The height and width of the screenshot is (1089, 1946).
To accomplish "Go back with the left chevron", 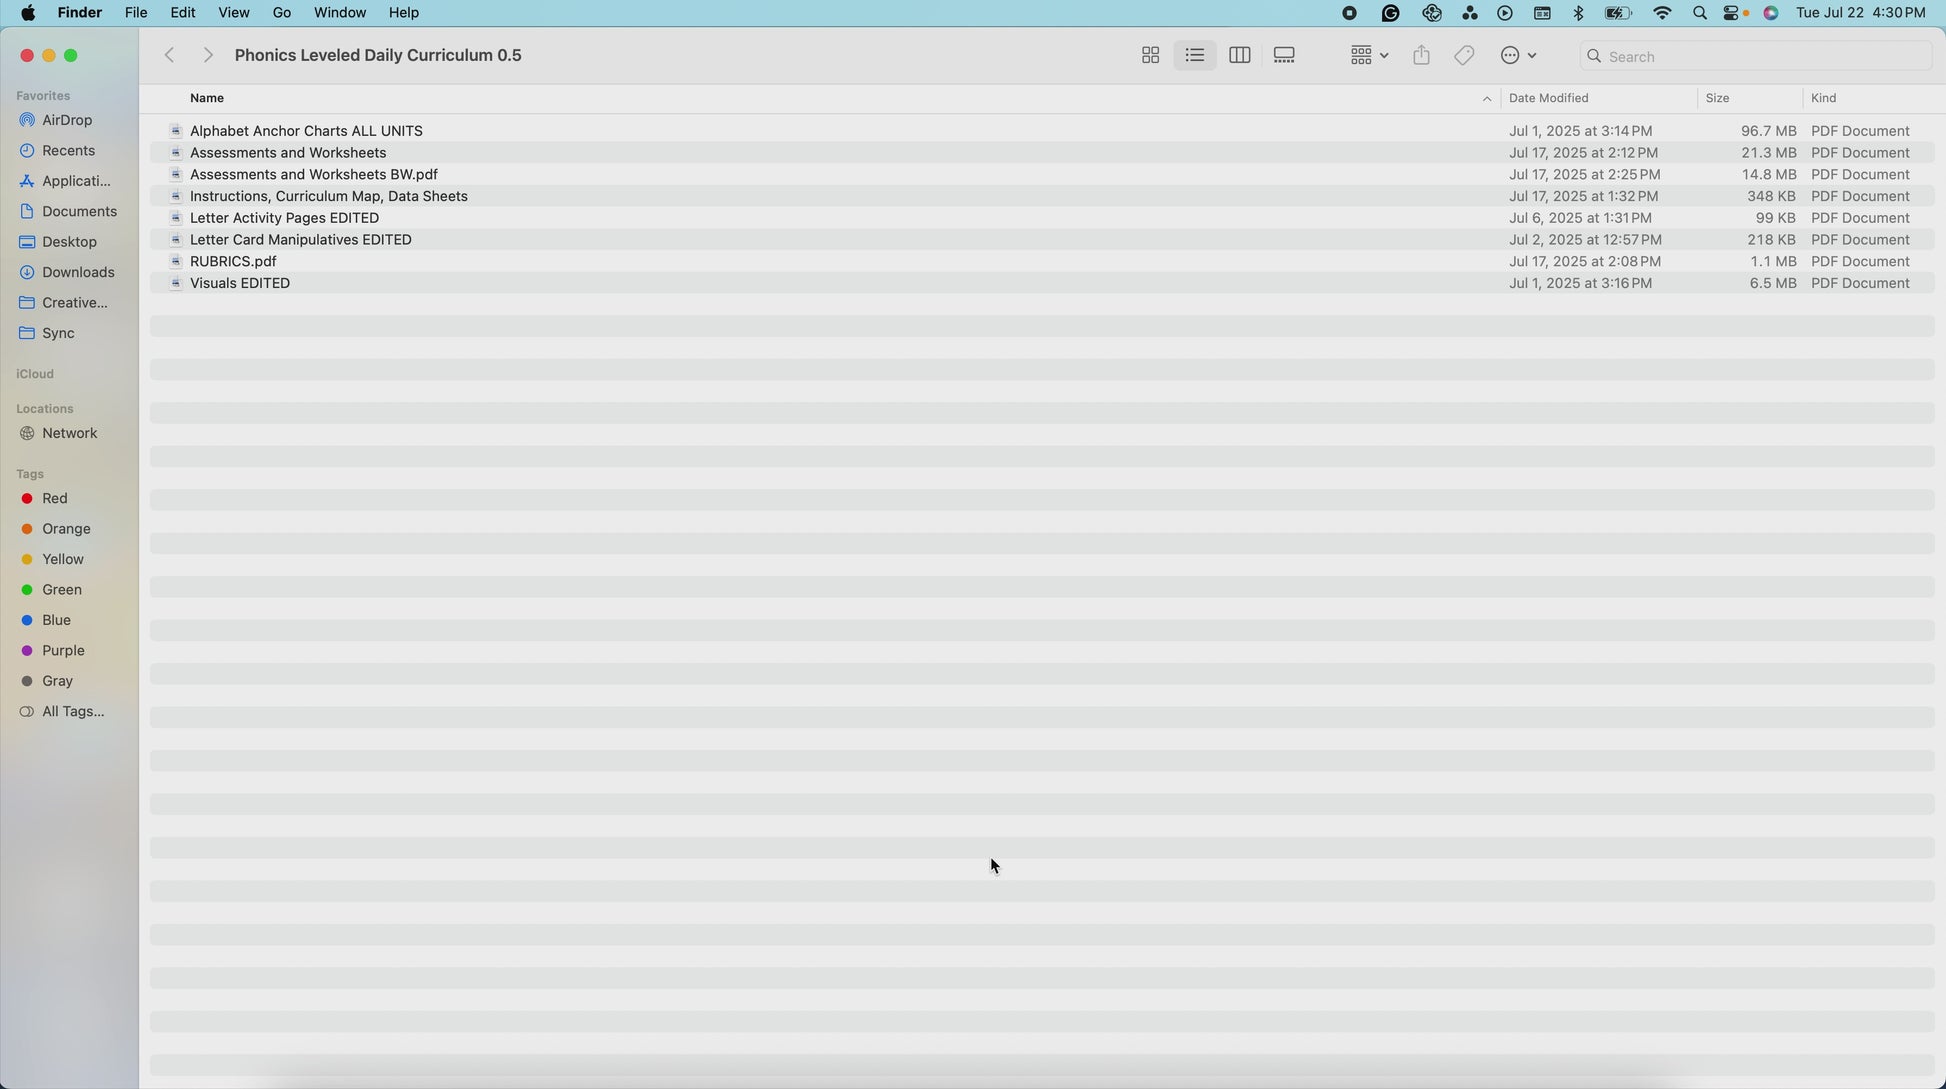I will tap(170, 56).
